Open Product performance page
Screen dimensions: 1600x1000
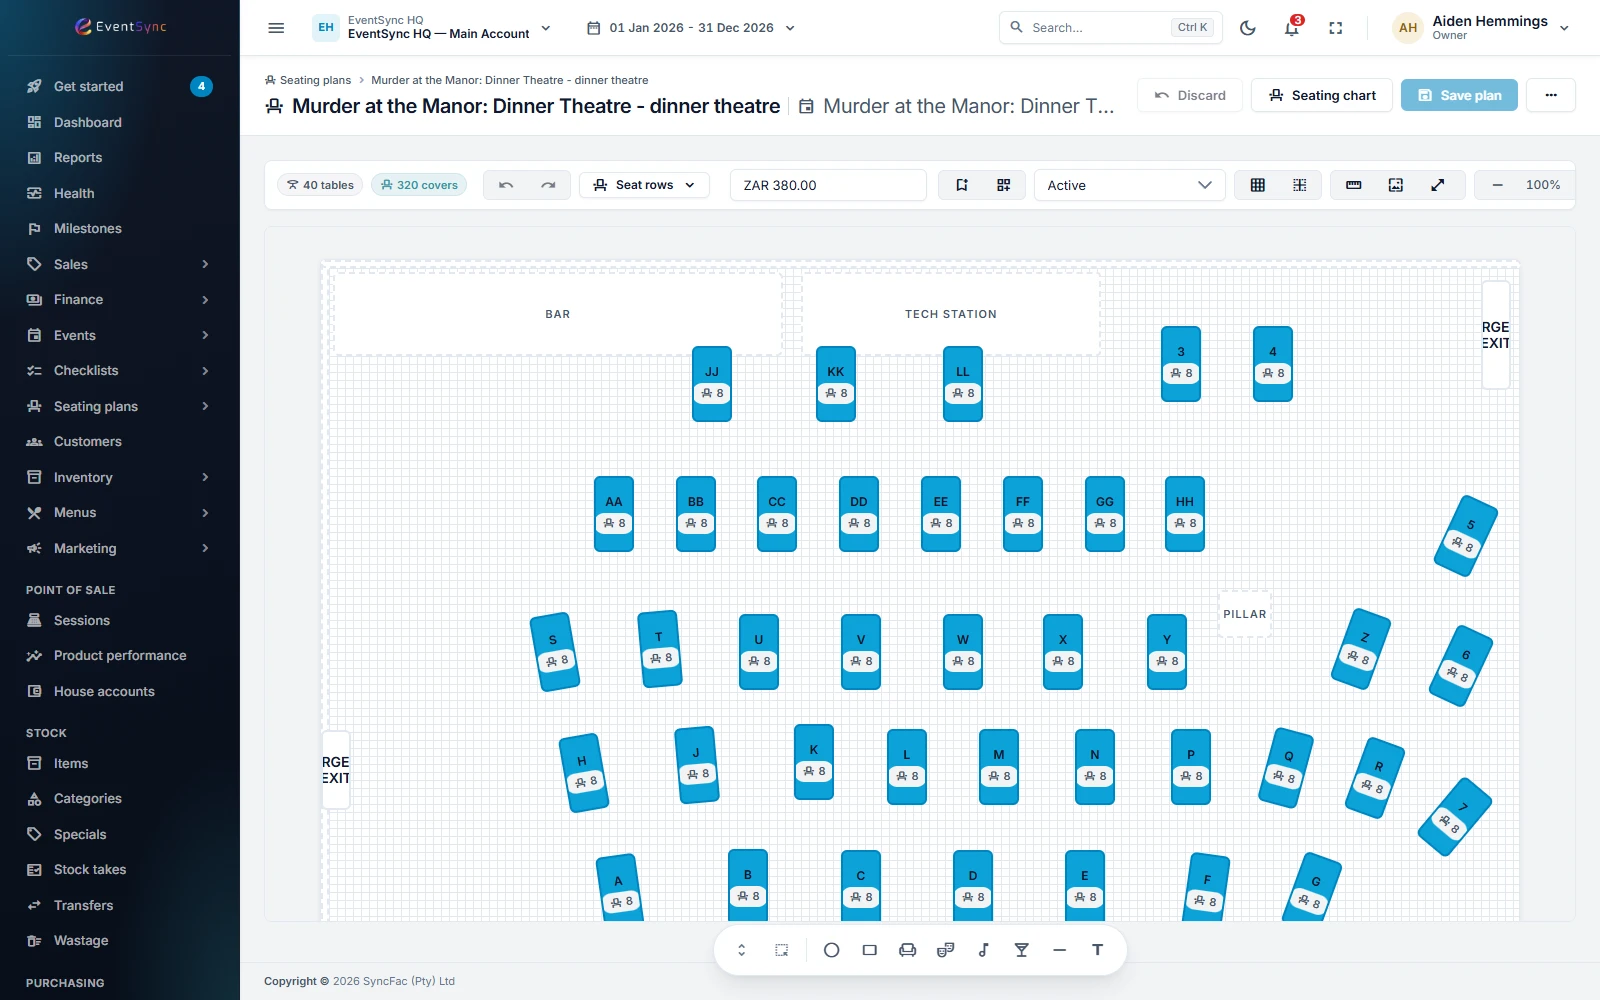[120, 656]
